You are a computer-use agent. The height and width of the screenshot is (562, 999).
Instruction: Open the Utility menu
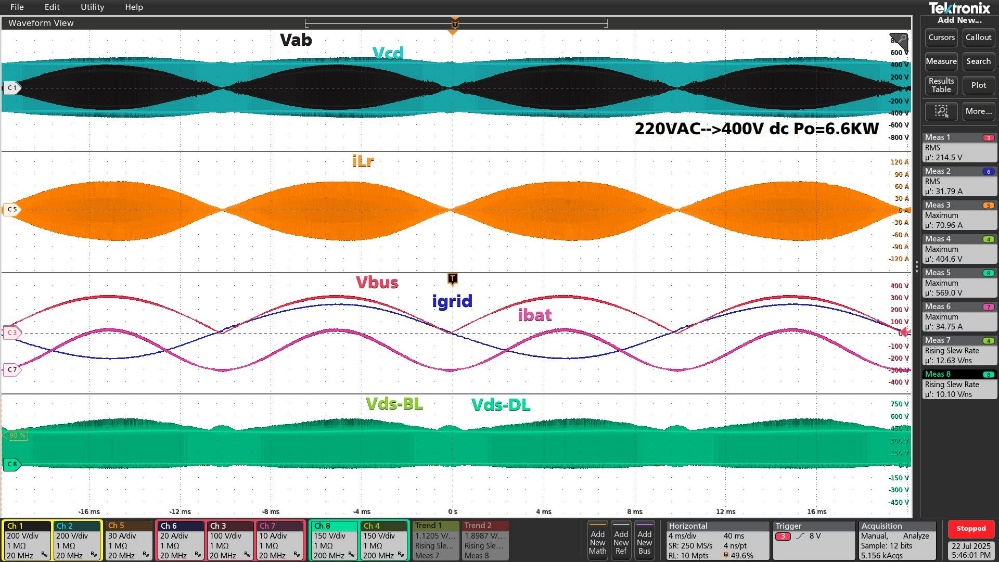92,7
